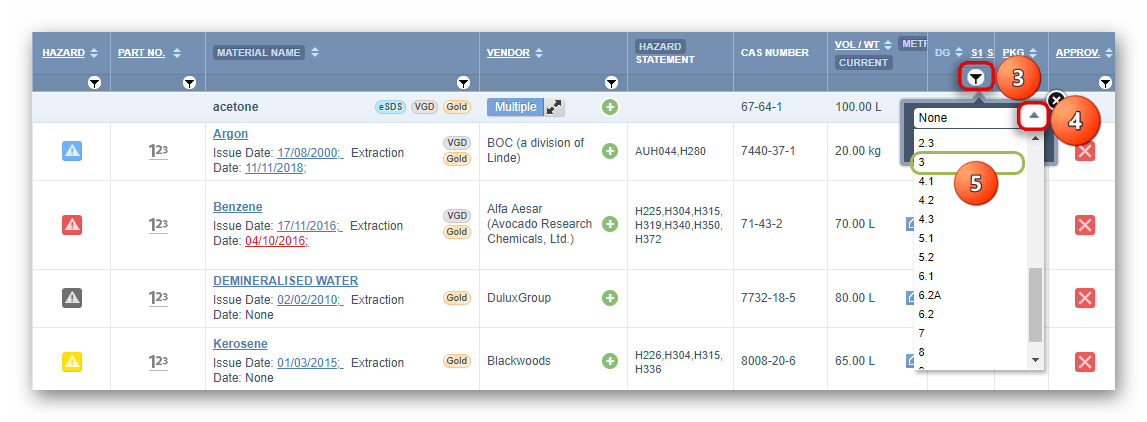This screenshot has width=1147, height=422.
Task: Click the Gold badge on Kerosene row
Action: click(456, 361)
